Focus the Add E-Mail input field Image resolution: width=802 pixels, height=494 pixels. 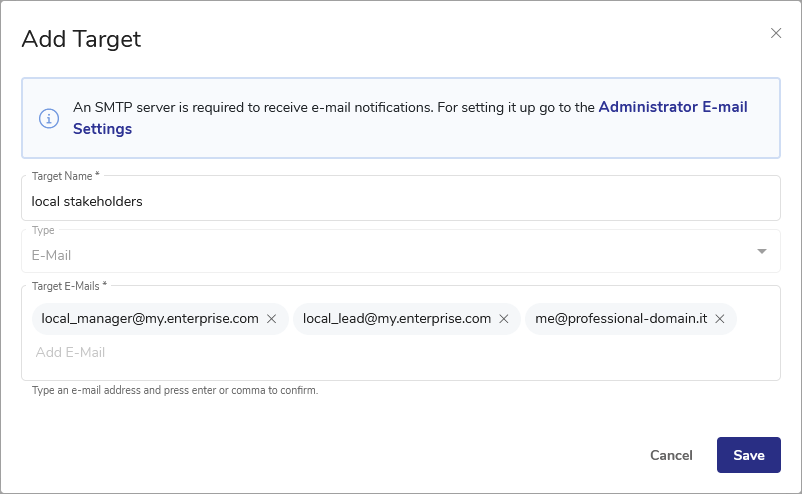coord(400,352)
